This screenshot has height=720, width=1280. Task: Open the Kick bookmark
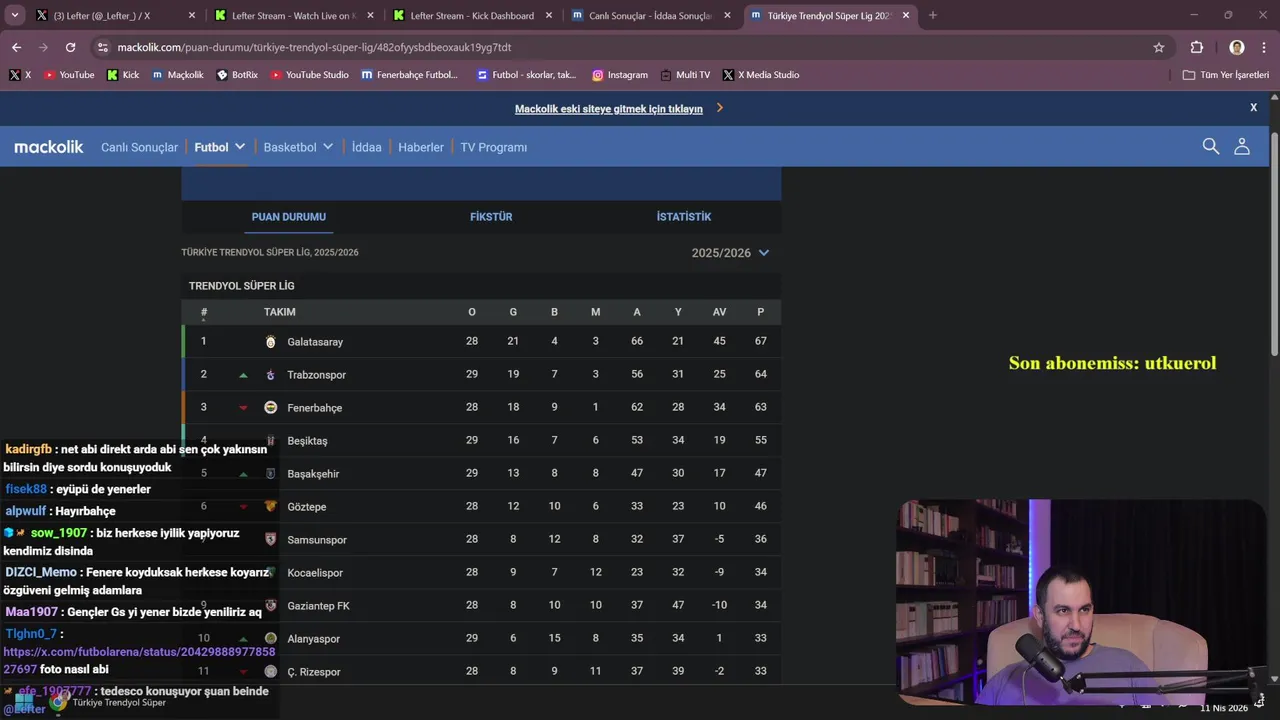click(x=123, y=75)
